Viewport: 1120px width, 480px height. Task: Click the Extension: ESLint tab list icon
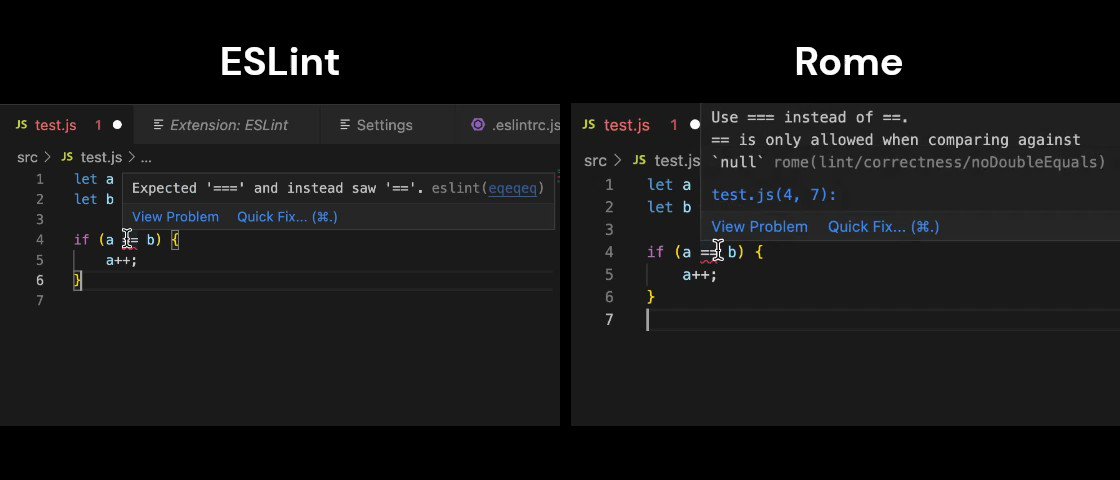pyautogui.click(x=159, y=125)
